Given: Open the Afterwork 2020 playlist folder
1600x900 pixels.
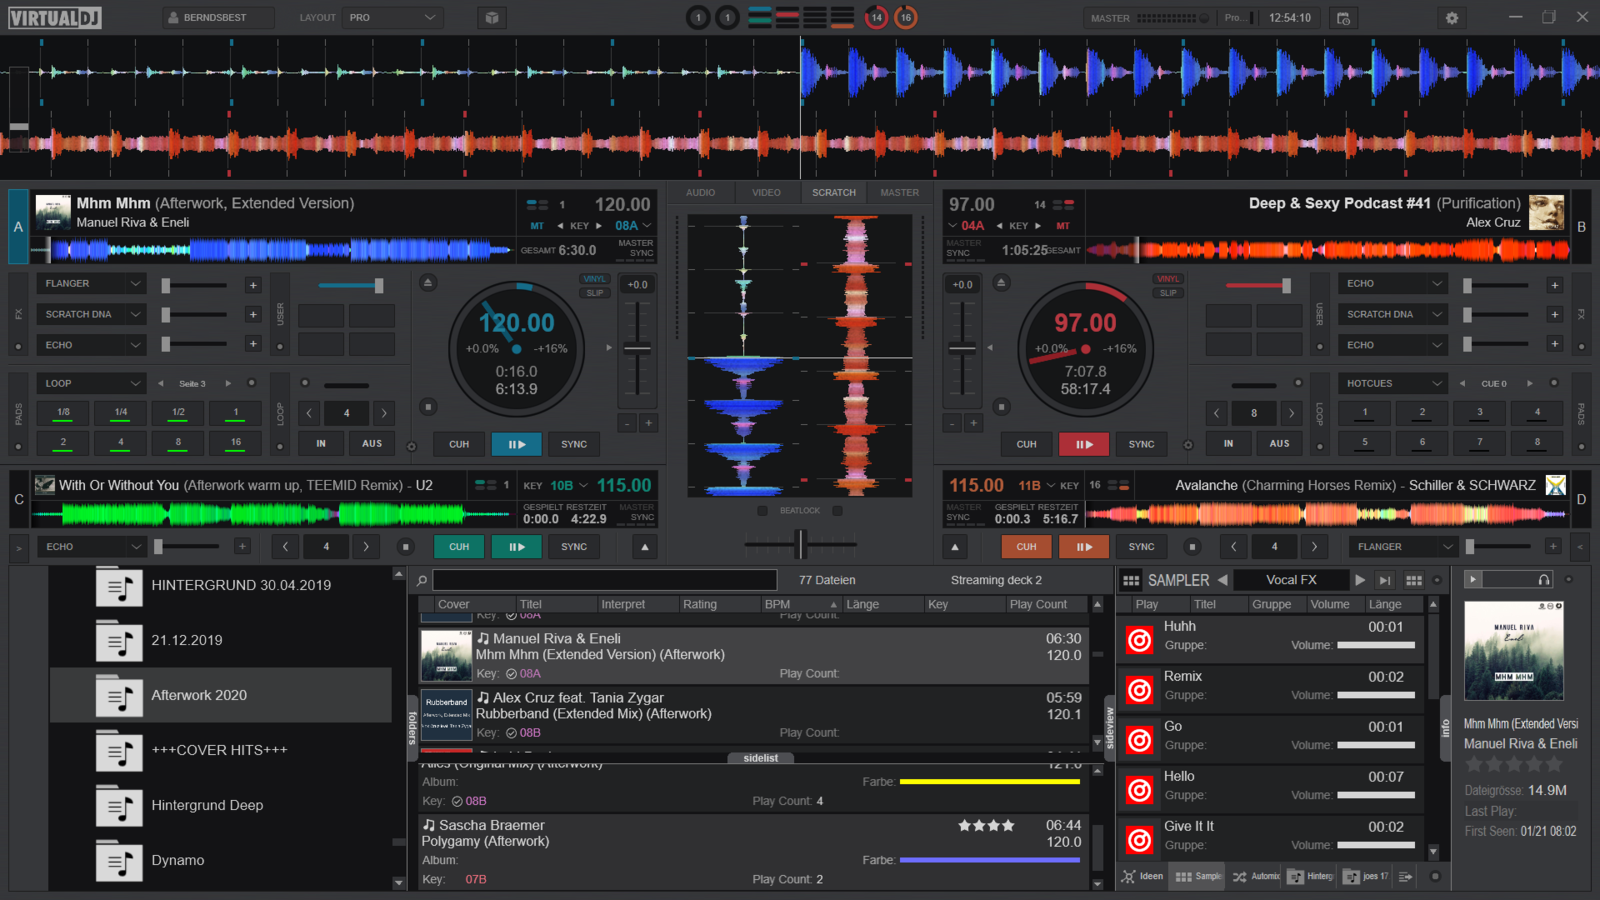Looking at the screenshot, I should (x=221, y=695).
